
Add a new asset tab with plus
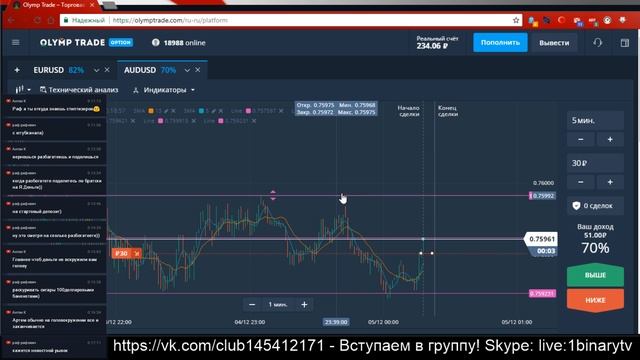[17, 70]
